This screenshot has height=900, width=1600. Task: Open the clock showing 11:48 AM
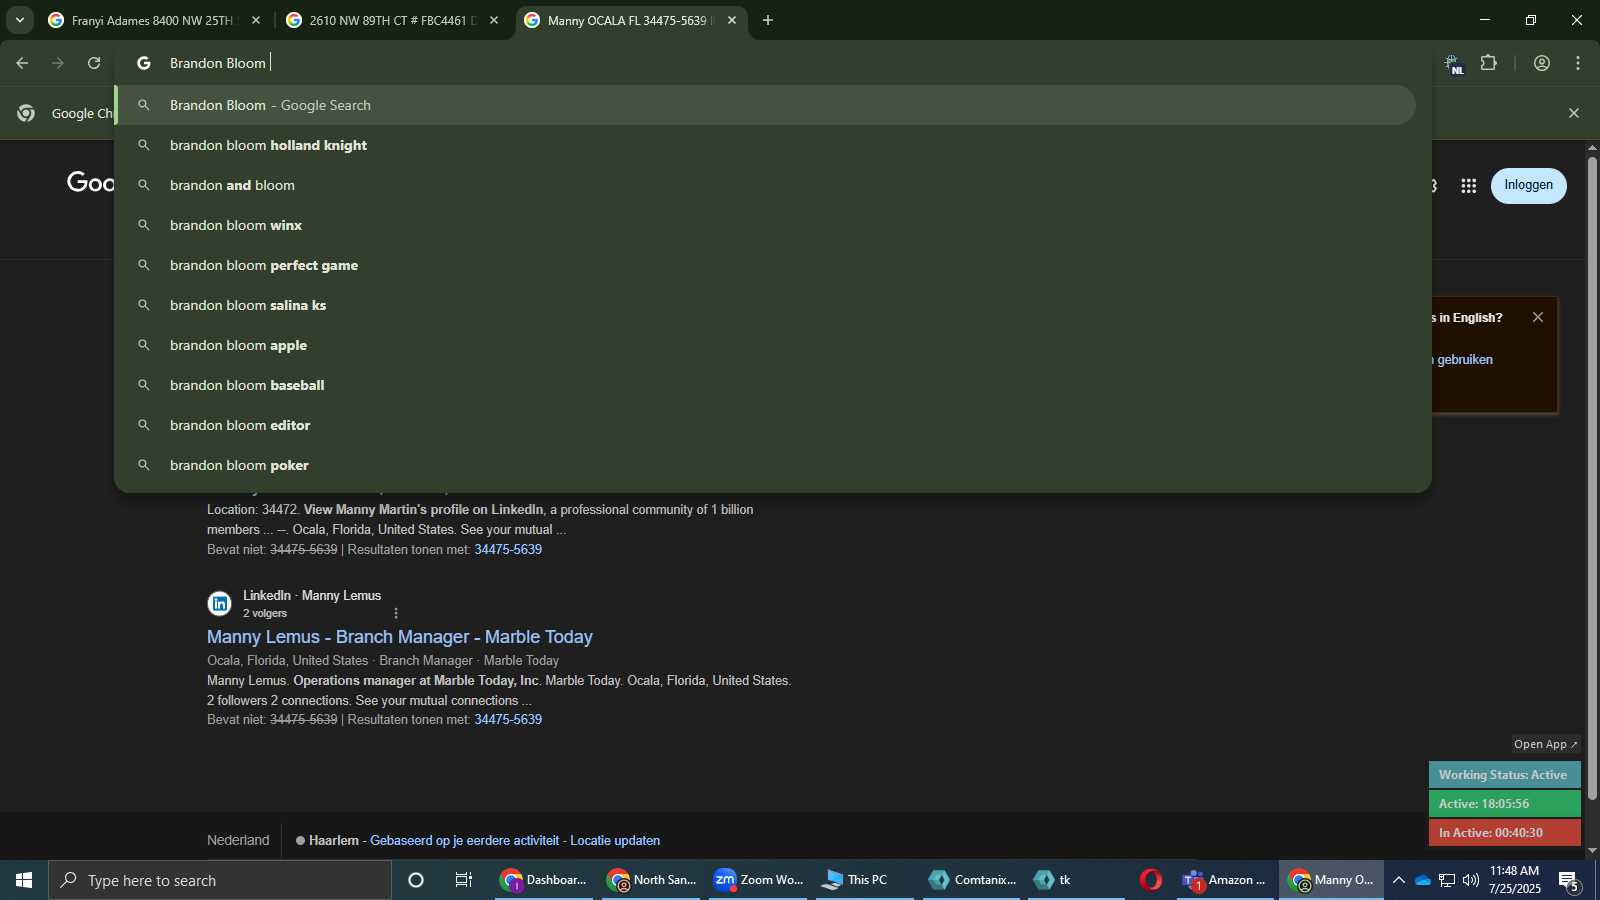point(1514,880)
